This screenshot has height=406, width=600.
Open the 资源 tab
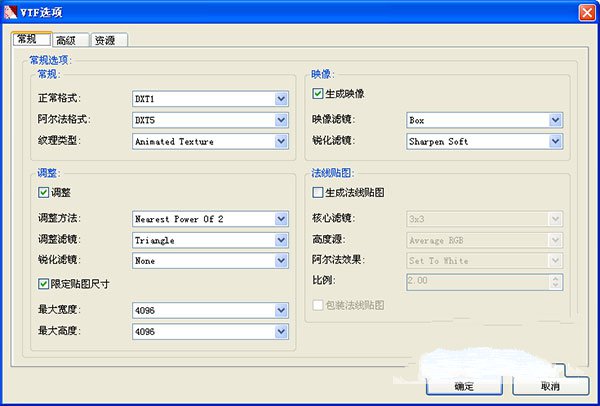click(109, 40)
